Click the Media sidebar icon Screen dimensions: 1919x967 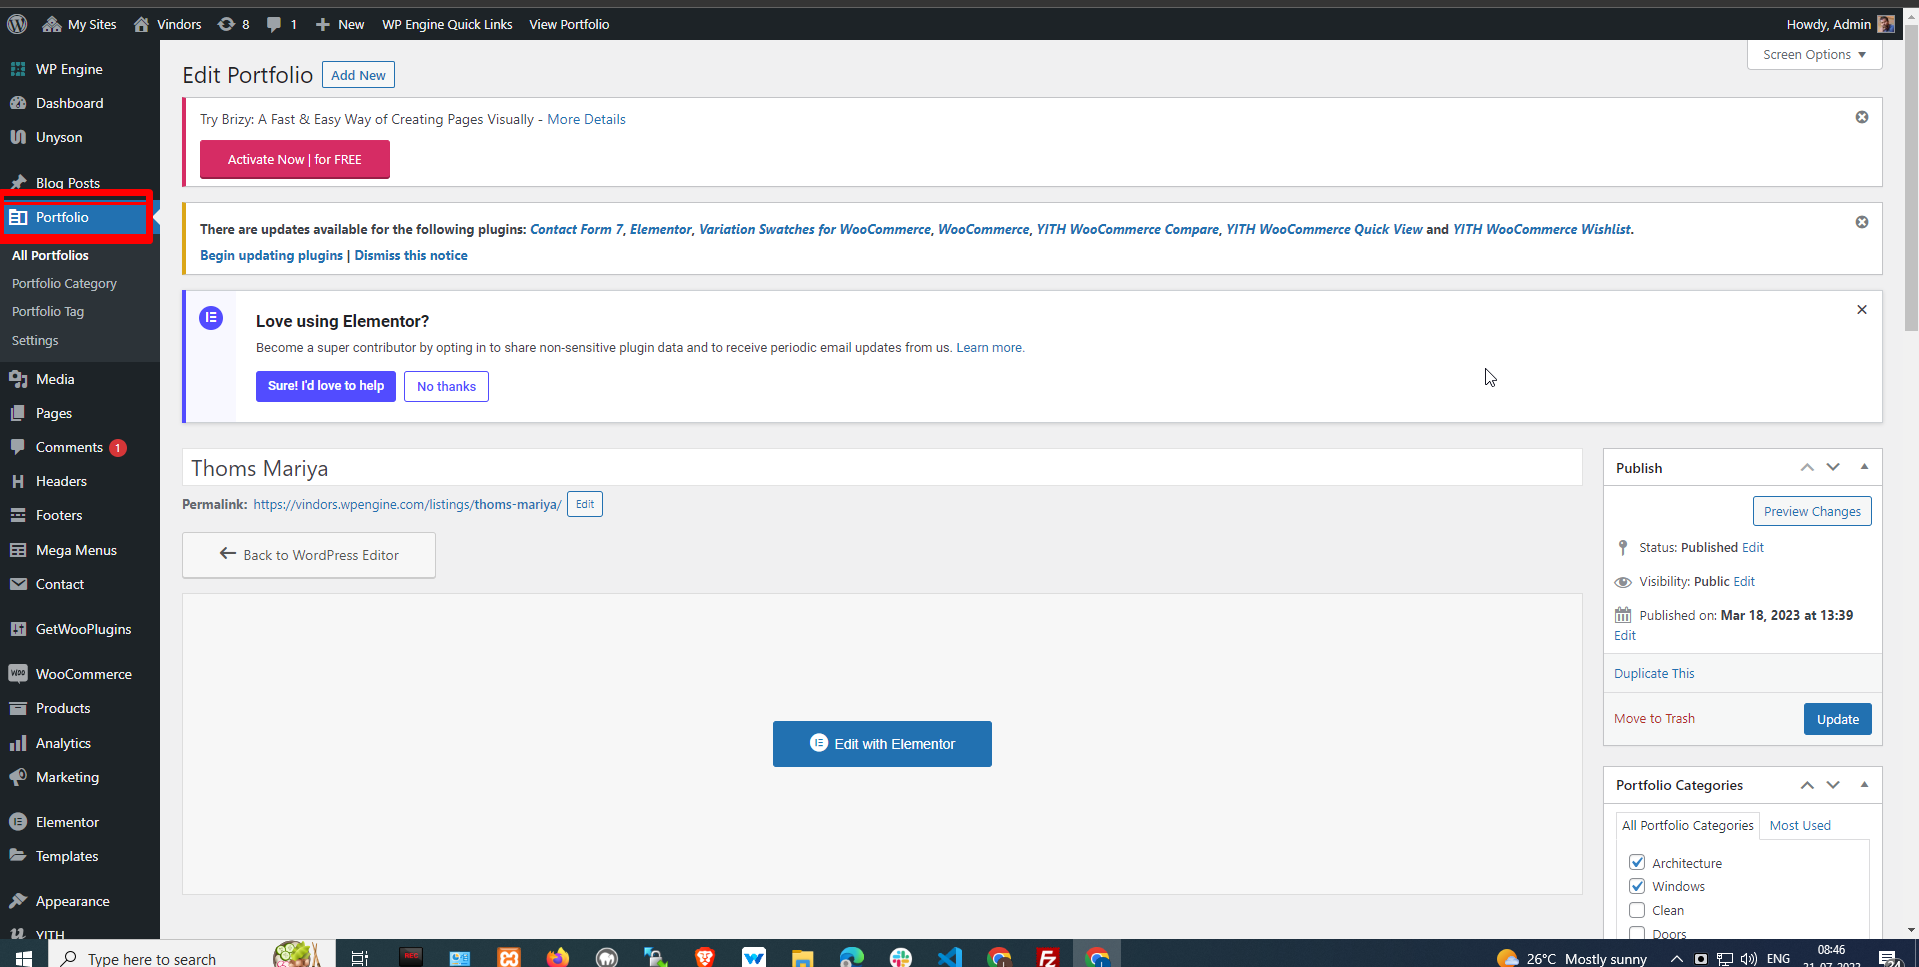coord(18,379)
